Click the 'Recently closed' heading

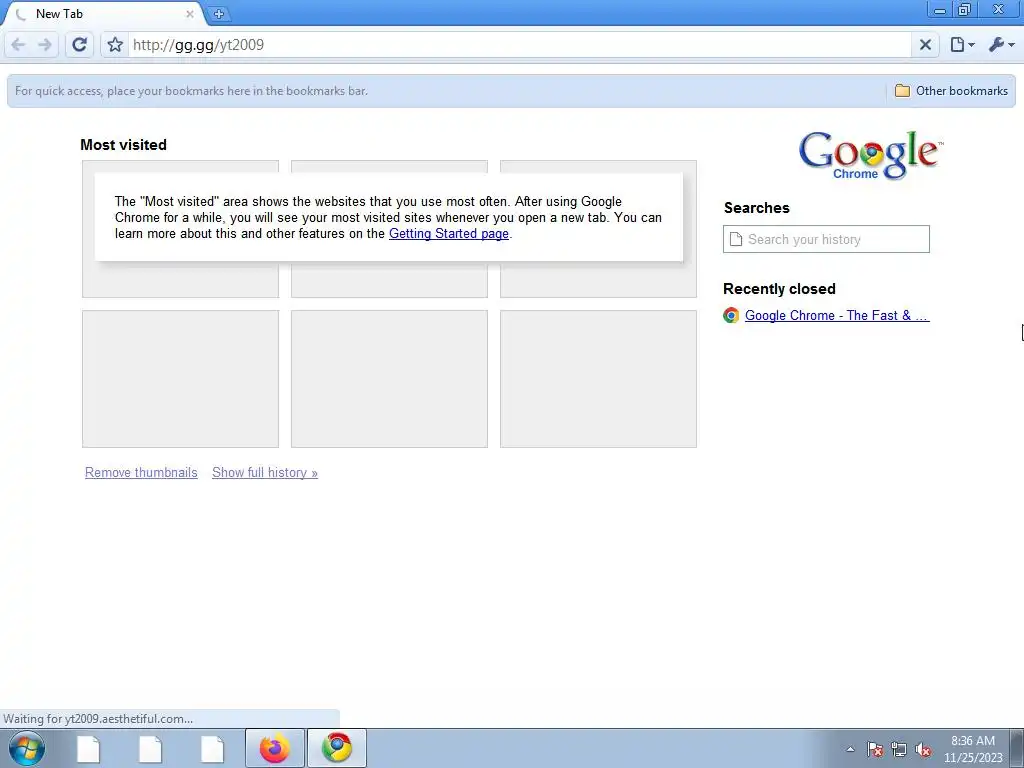point(779,289)
